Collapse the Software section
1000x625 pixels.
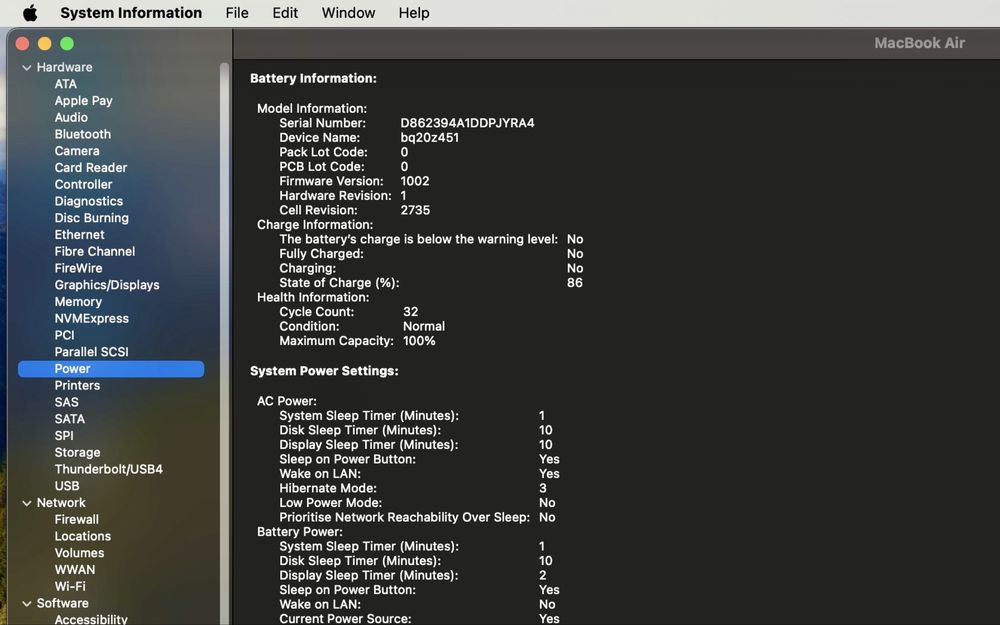point(27,604)
